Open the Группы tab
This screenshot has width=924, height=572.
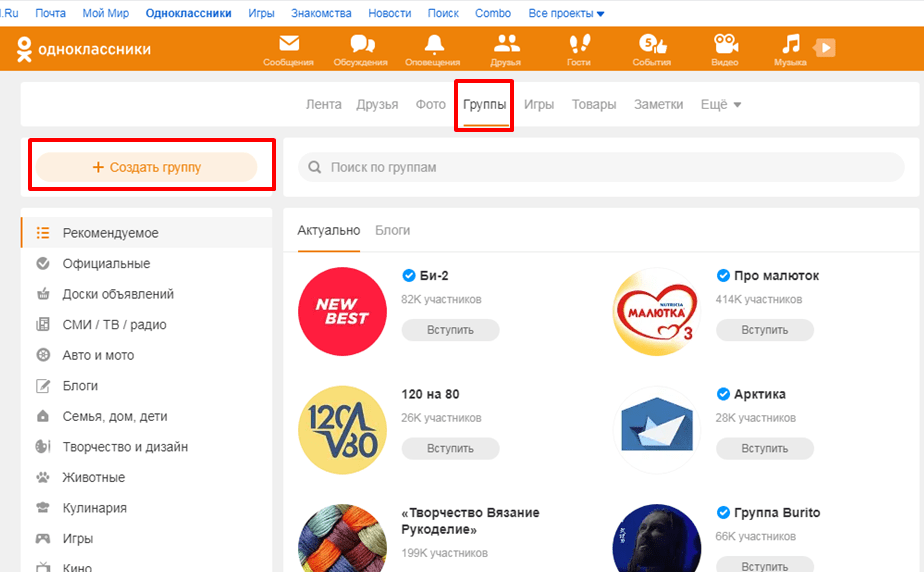click(484, 104)
